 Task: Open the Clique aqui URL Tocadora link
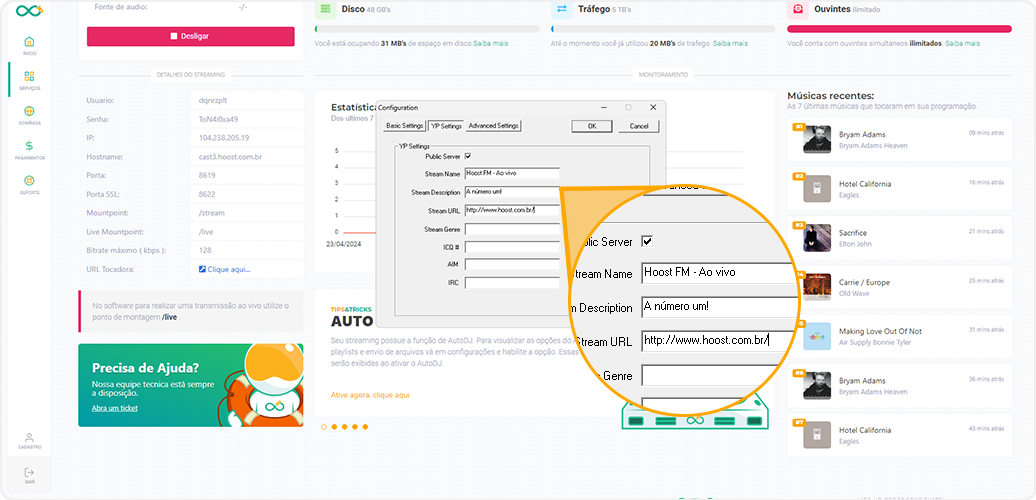point(229,269)
